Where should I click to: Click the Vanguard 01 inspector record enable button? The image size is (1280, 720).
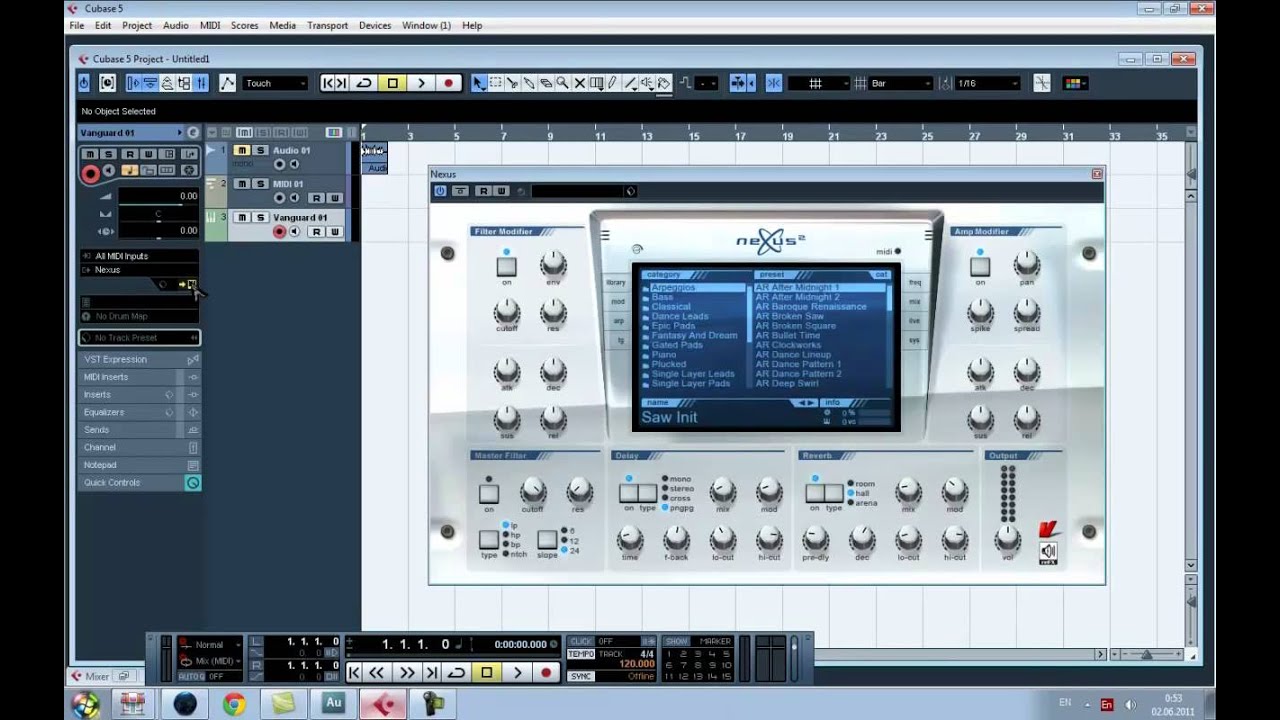pos(90,174)
